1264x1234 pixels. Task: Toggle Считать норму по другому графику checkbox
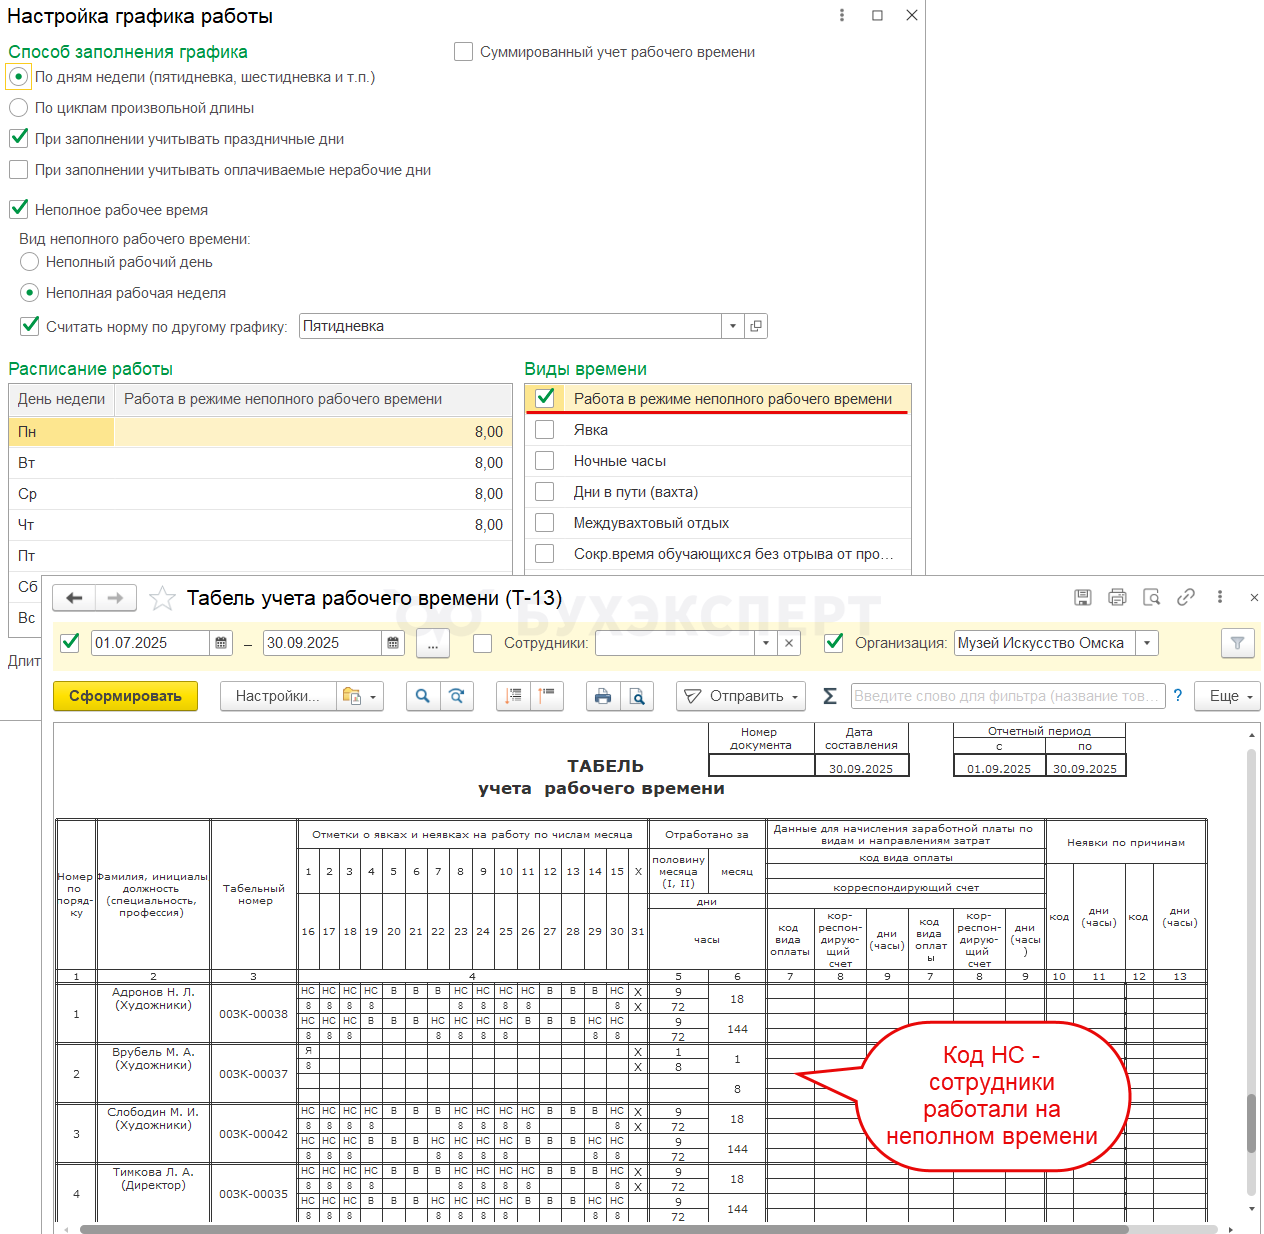pos(30,326)
